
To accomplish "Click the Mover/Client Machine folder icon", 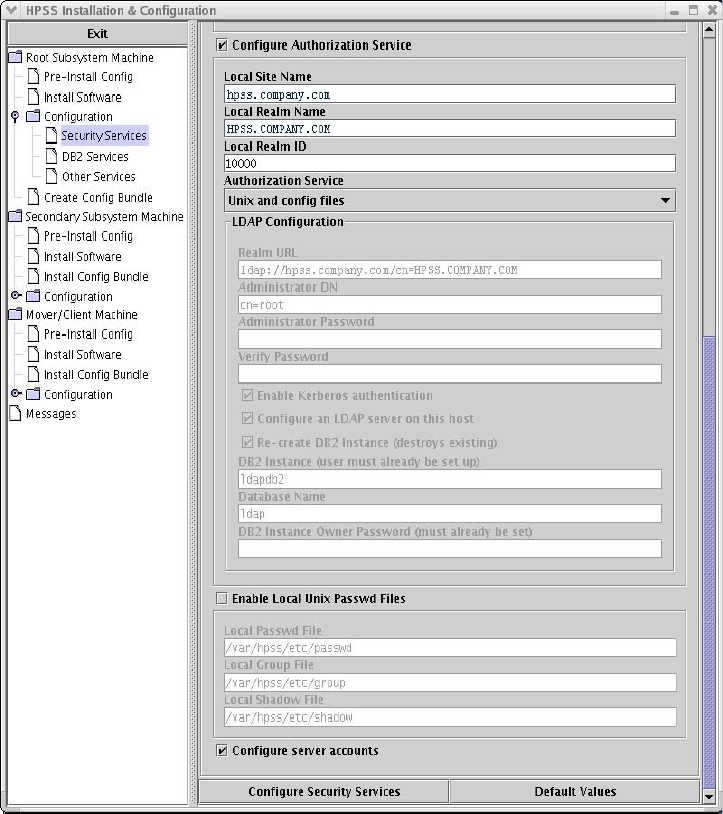I will pos(16,314).
